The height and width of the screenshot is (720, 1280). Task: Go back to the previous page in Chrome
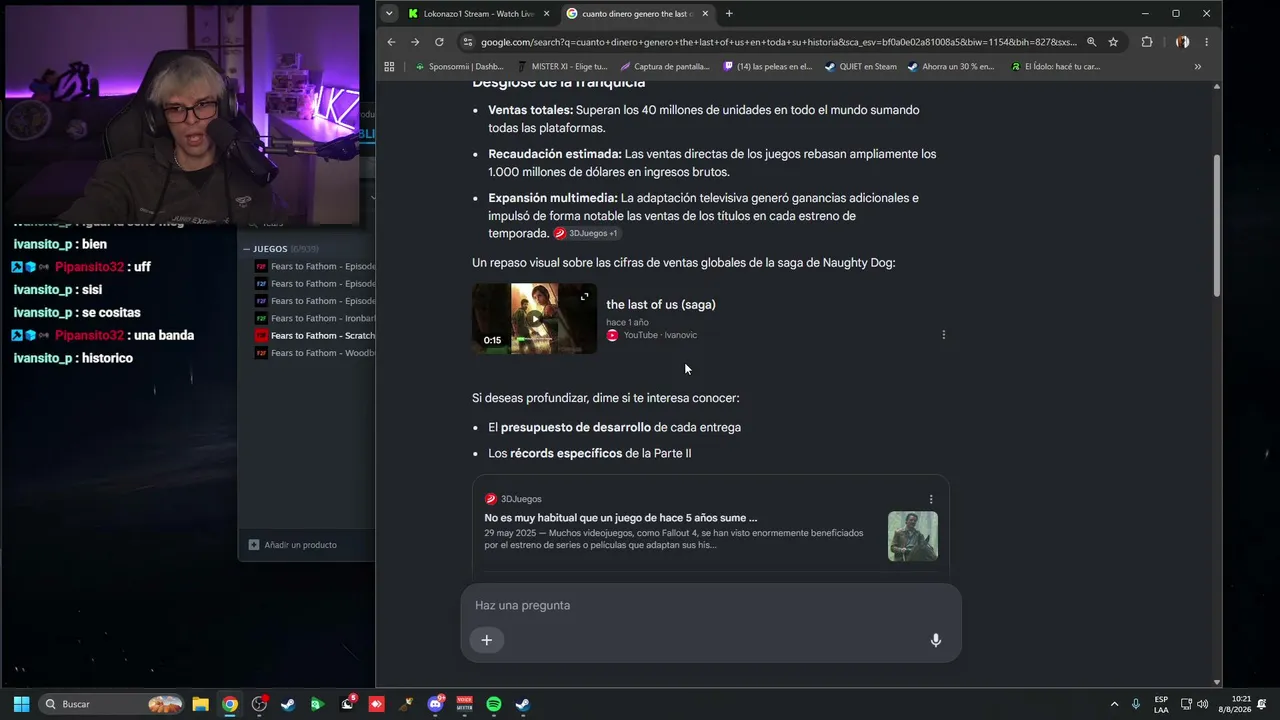(x=391, y=42)
